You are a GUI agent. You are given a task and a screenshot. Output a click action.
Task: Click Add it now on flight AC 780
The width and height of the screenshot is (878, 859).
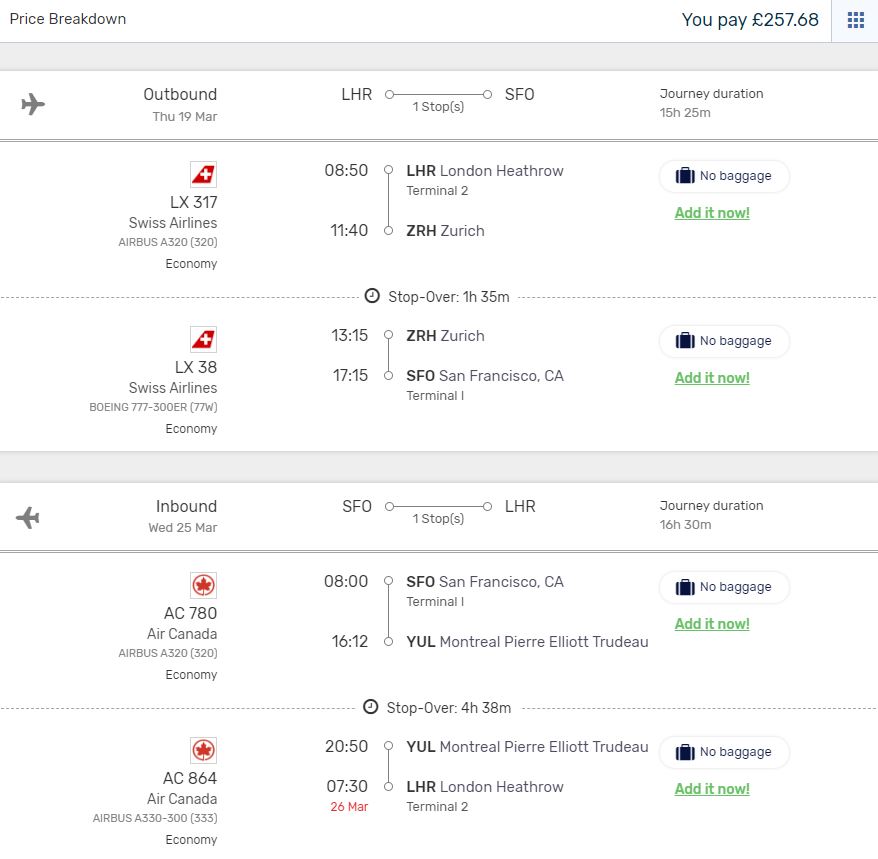coord(711,624)
